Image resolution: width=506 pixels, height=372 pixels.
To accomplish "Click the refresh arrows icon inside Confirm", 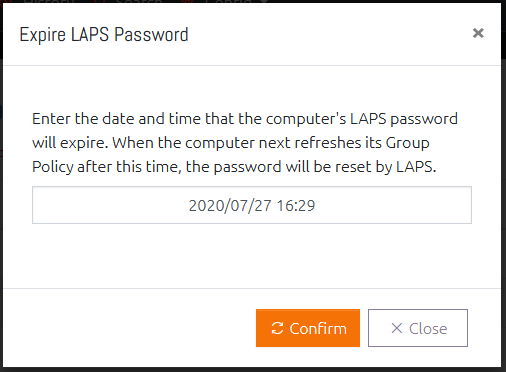I will pos(277,328).
